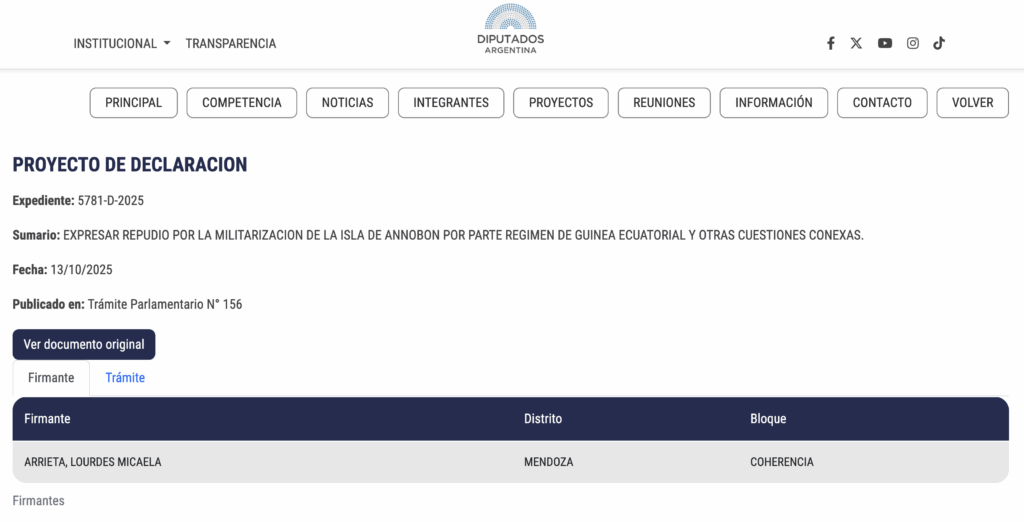1024x522 pixels.
Task: Click the Diputados Argentina logo
Action: tap(510, 30)
